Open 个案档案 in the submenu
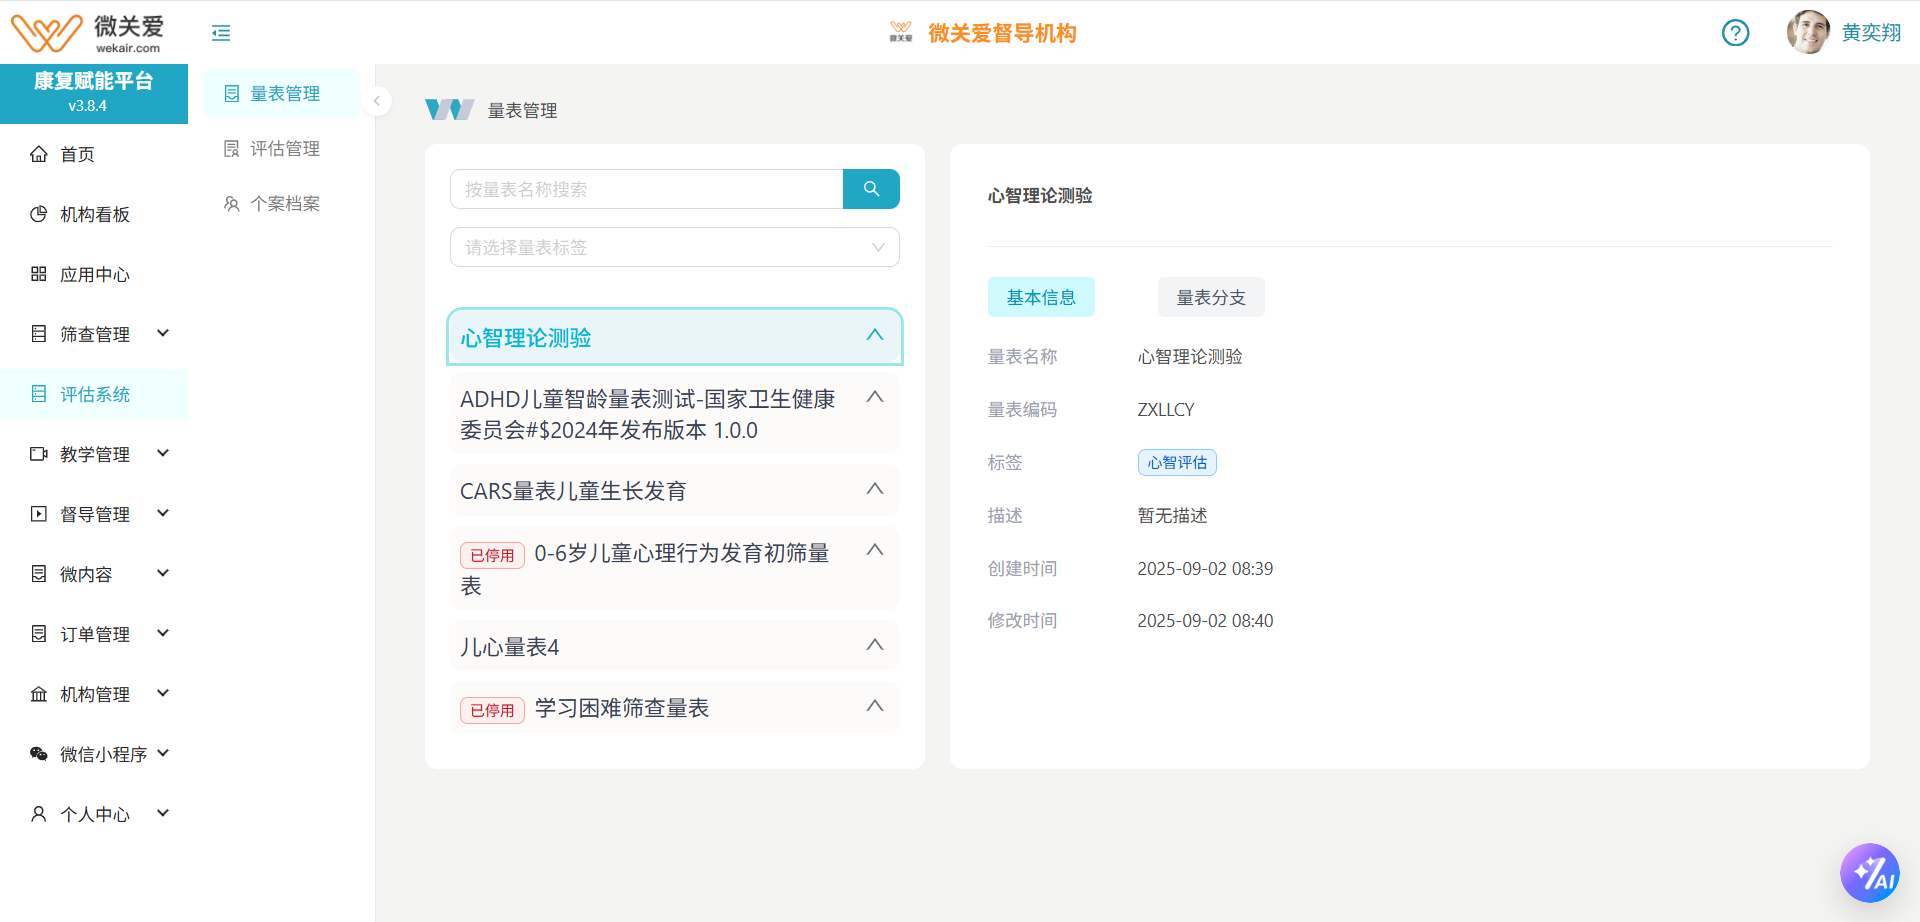The height and width of the screenshot is (922, 1920). tap(284, 203)
